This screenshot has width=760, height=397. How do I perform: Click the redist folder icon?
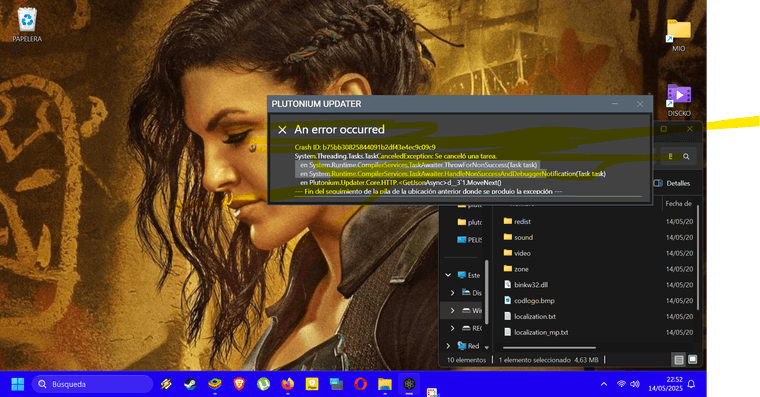pyautogui.click(x=507, y=221)
